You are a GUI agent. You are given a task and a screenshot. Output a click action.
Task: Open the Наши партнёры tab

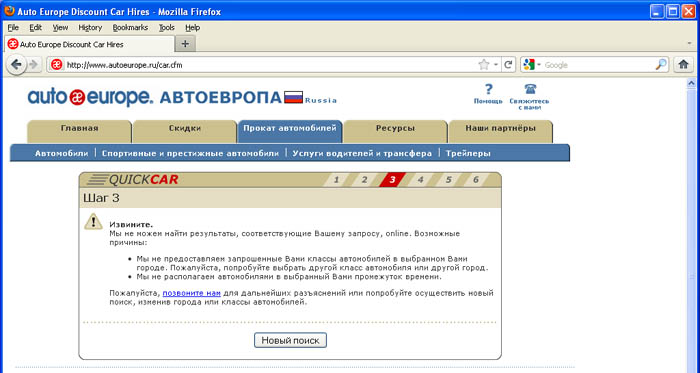tap(500, 132)
